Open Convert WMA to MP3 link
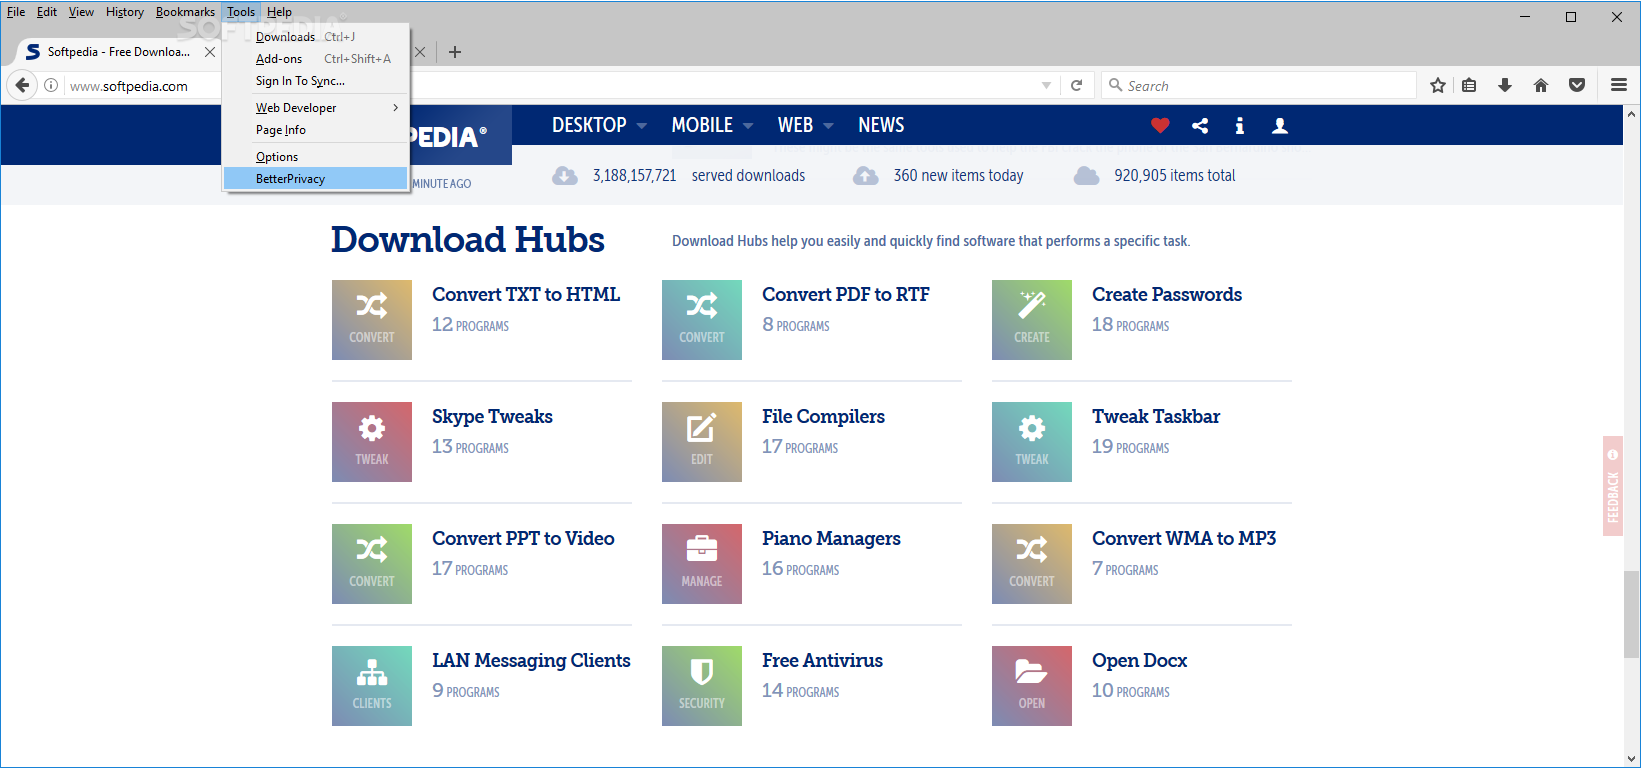Viewport: 1641px width, 768px height. (x=1184, y=538)
